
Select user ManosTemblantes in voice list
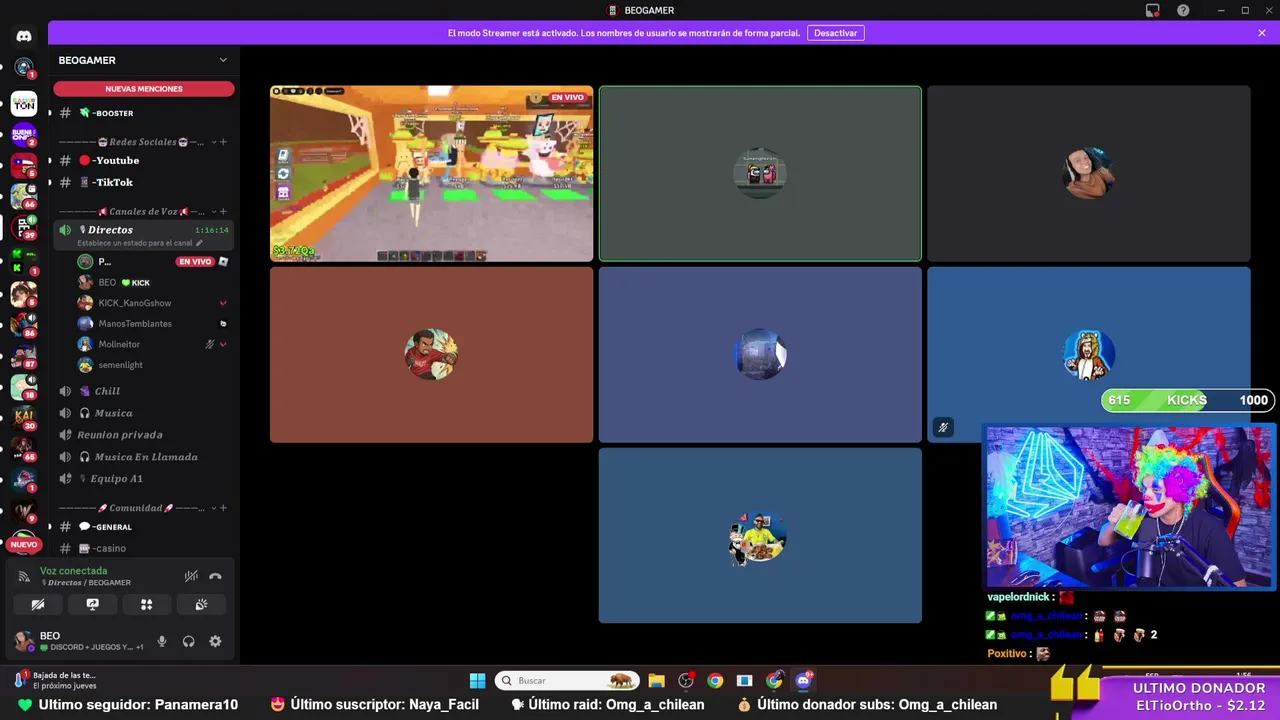pos(153,324)
